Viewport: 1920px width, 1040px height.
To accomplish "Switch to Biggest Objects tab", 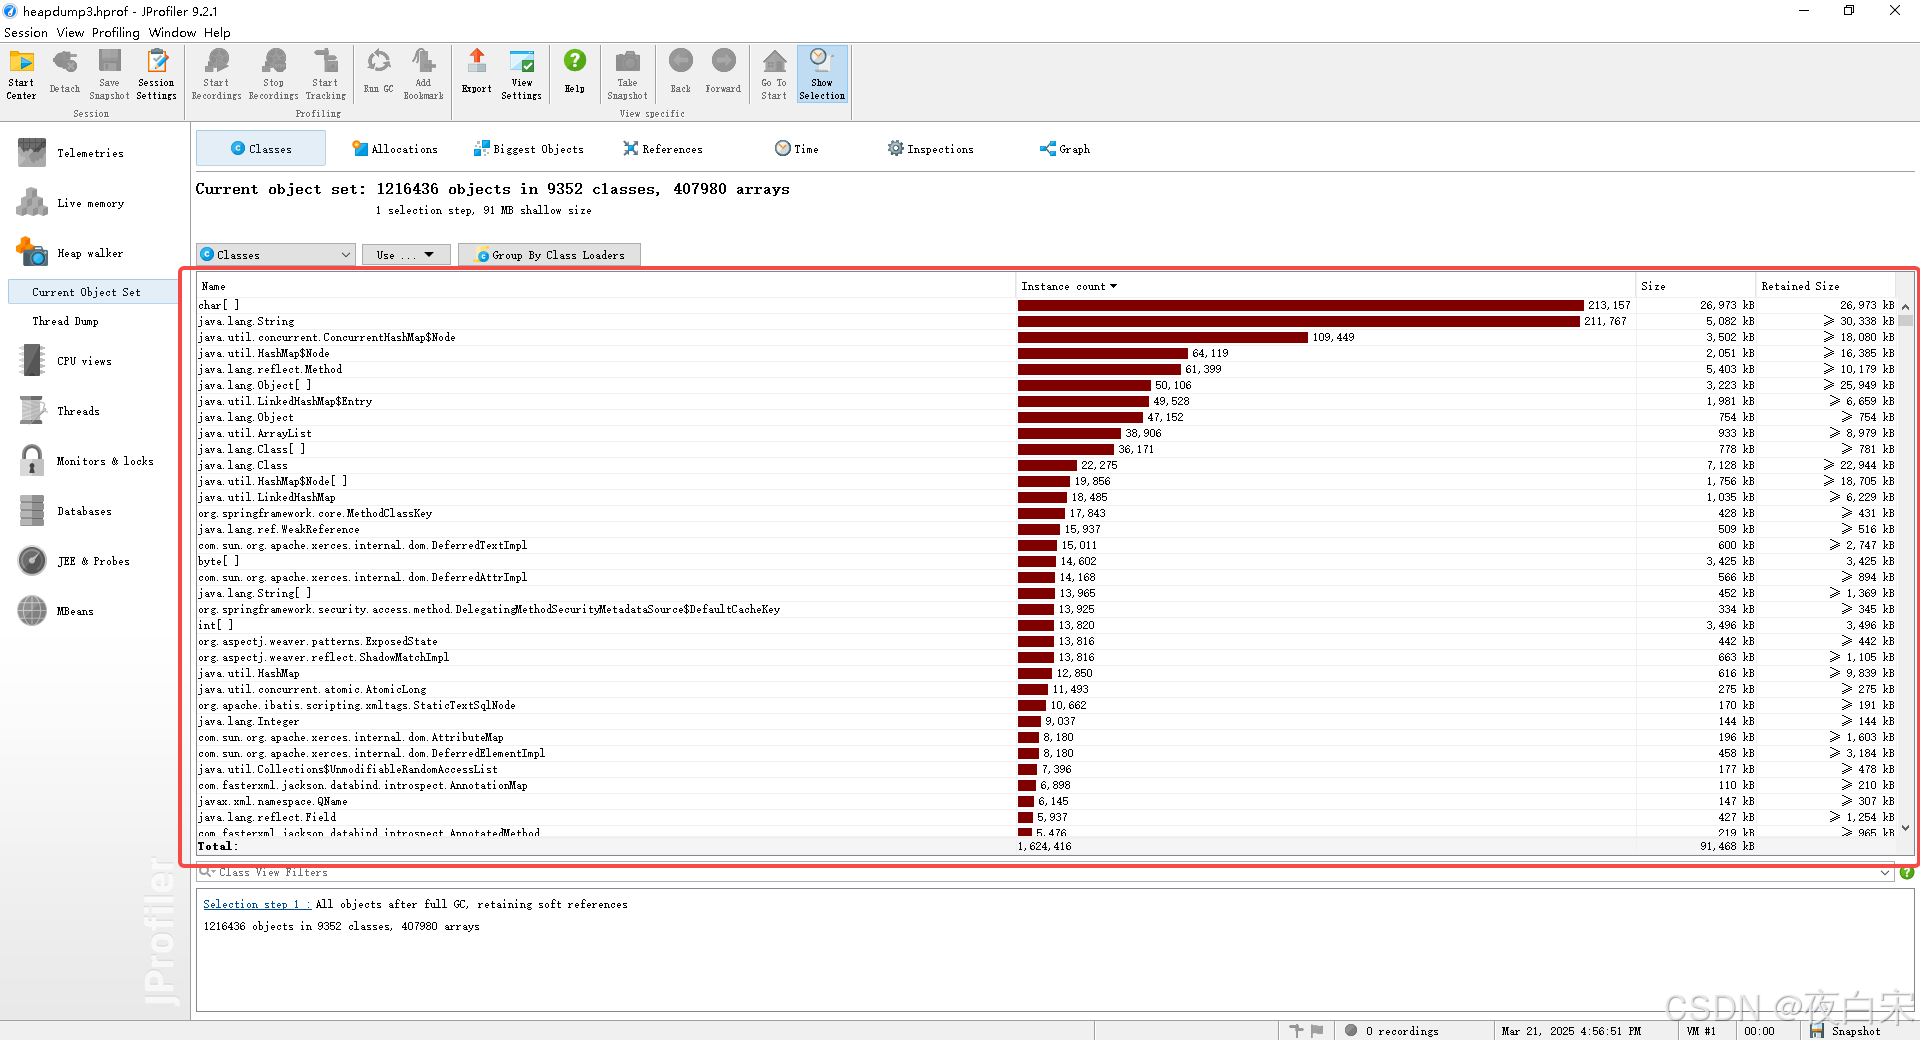I will click(529, 149).
